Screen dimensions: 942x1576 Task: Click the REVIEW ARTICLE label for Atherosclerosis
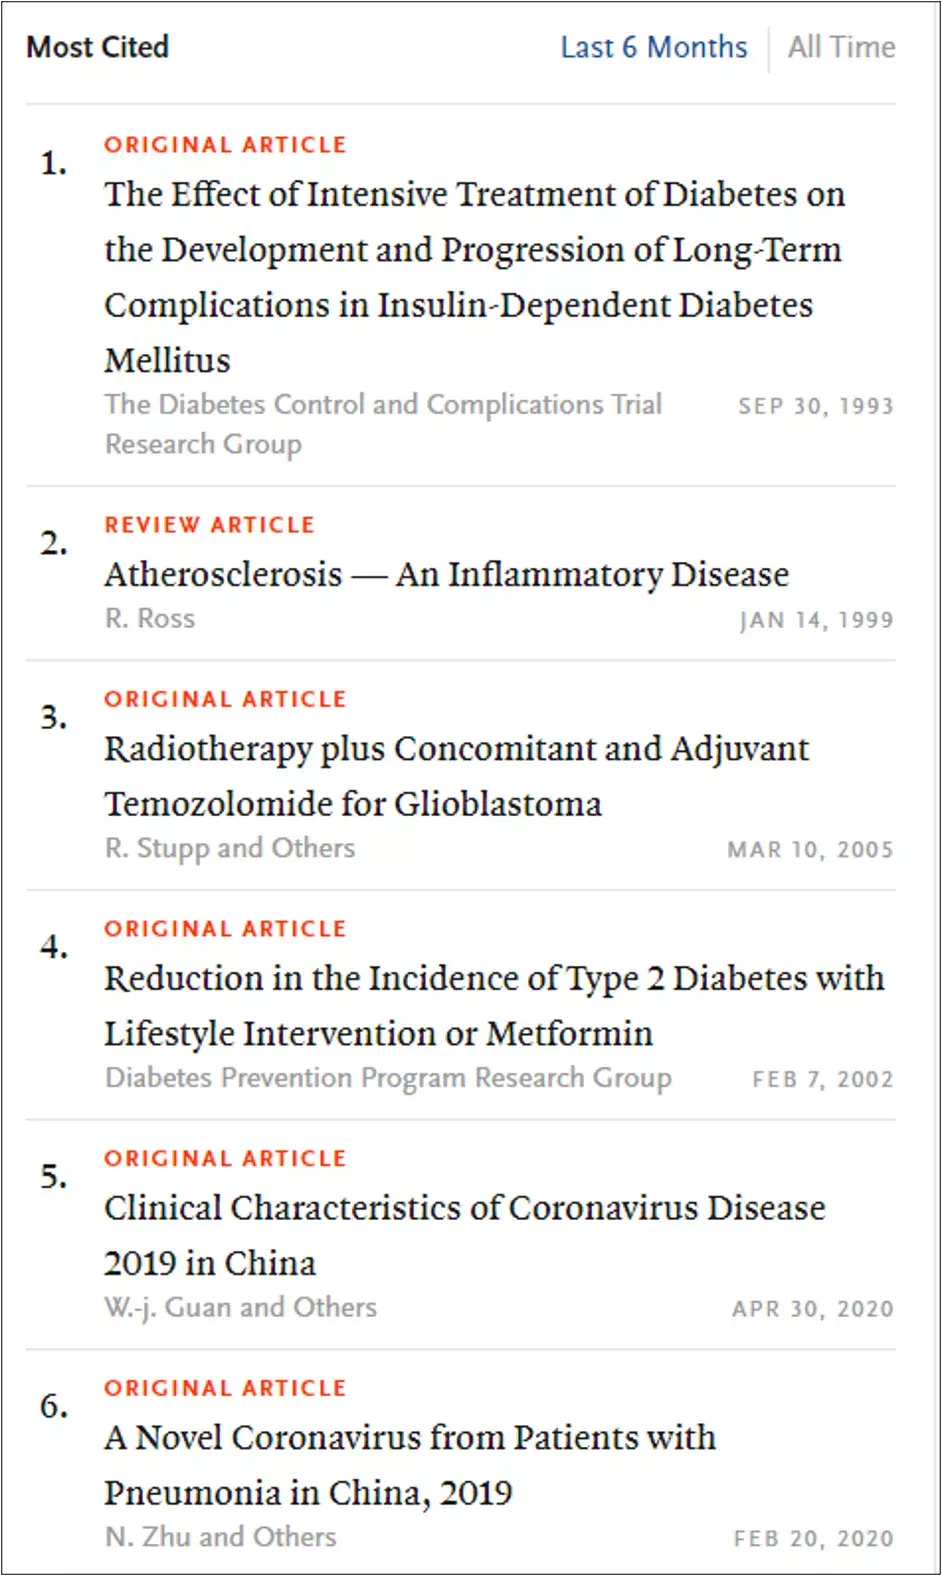pyautogui.click(x=209, y=524)
